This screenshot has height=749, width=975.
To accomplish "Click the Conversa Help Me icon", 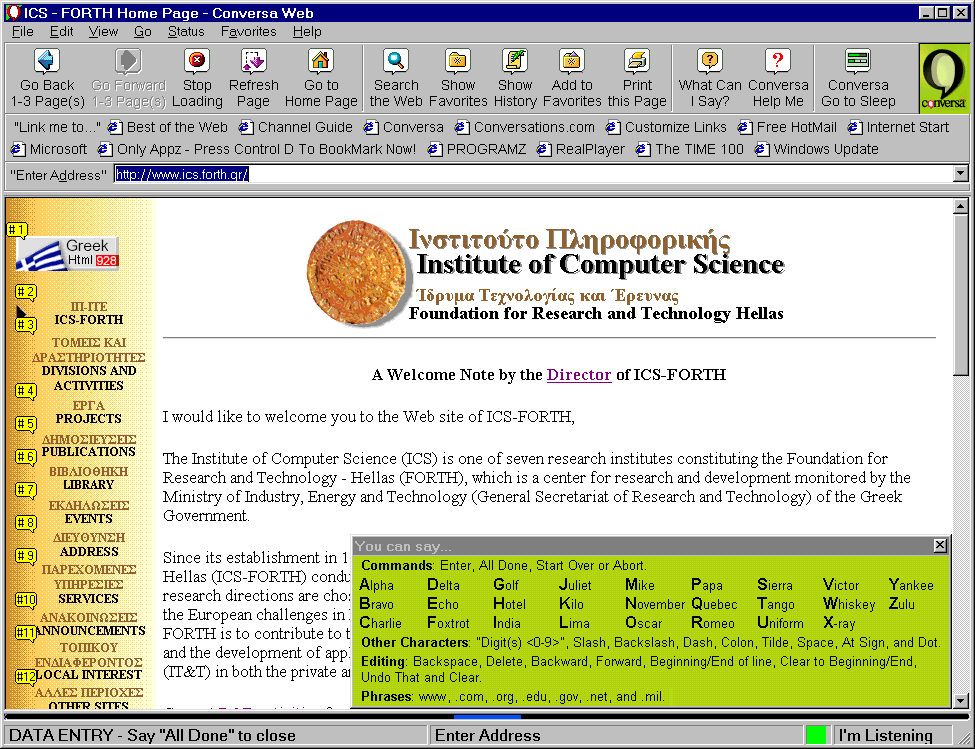I will click(778, 61).
